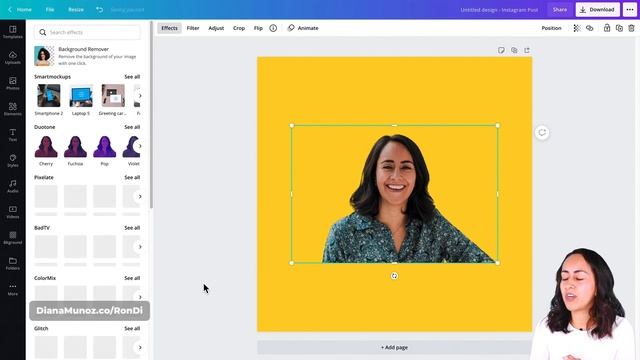Click the woman's photo on canvas
Screen dimensions: 640x360
tap(395, 194)
